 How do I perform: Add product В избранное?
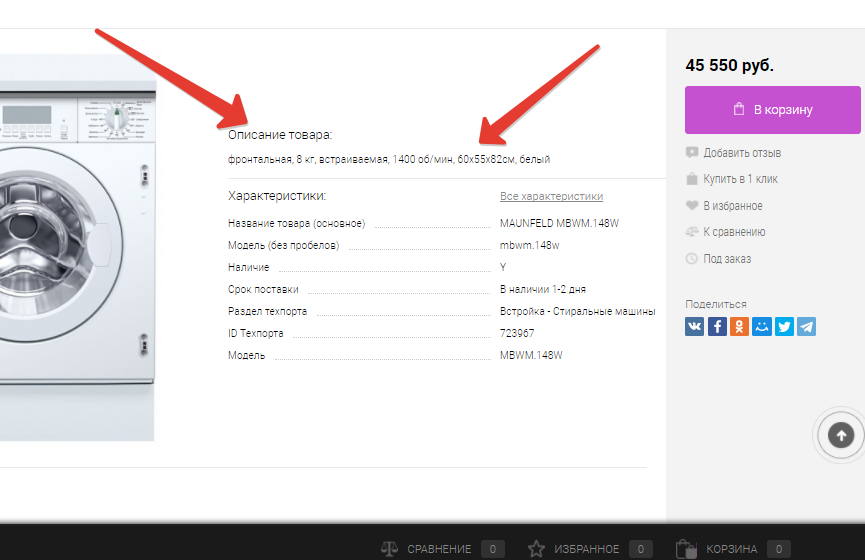click(x=733, y=206)
